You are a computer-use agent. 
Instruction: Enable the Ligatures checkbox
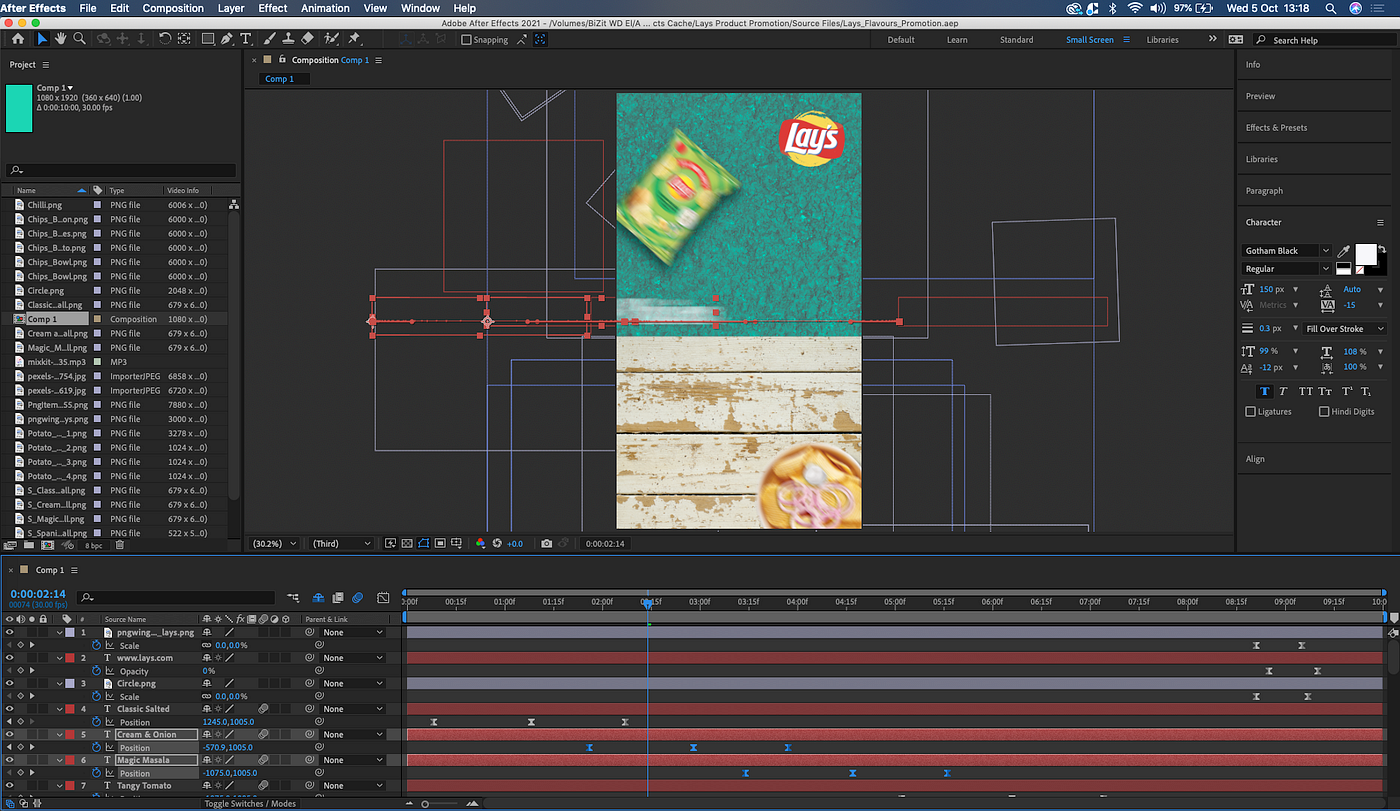click(x=1250, y=411)
